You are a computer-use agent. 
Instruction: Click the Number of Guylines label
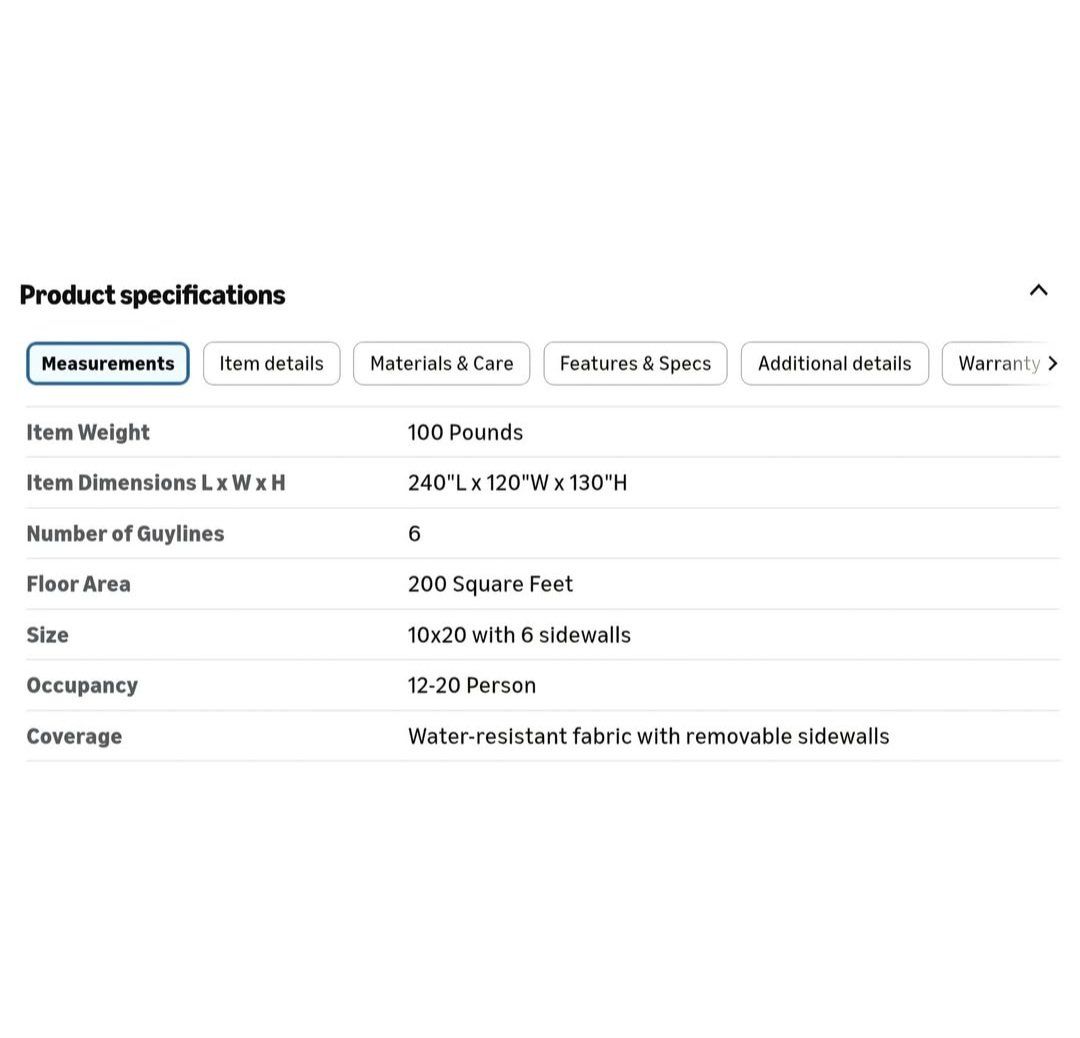pos(125,534)
